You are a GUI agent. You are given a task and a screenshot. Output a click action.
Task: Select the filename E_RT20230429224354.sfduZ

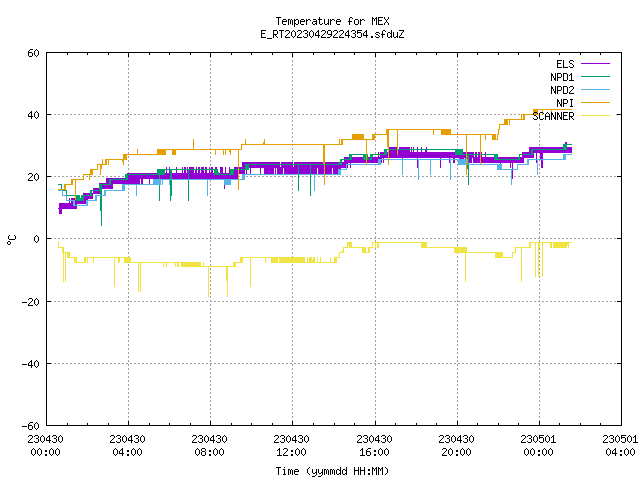332,34
